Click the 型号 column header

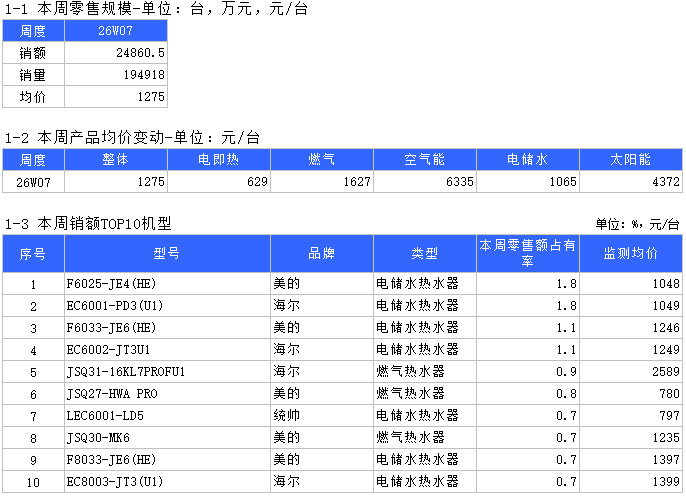(x=167, y=253)
